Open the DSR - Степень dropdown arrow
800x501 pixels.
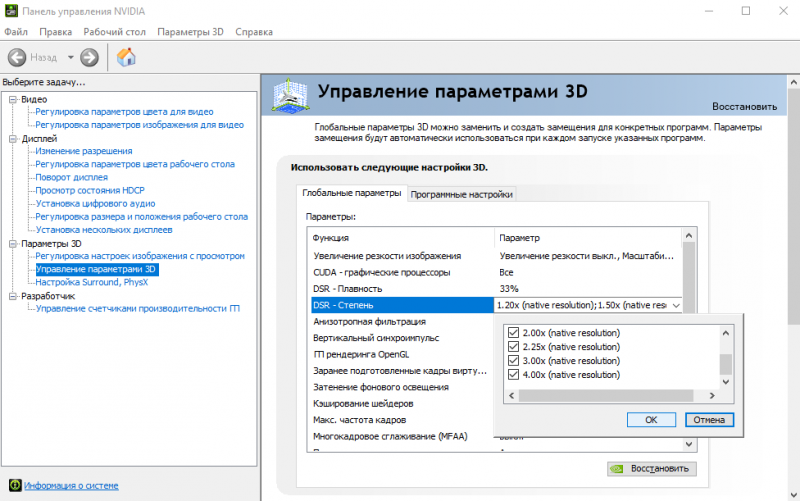click(x=676, y=305)
